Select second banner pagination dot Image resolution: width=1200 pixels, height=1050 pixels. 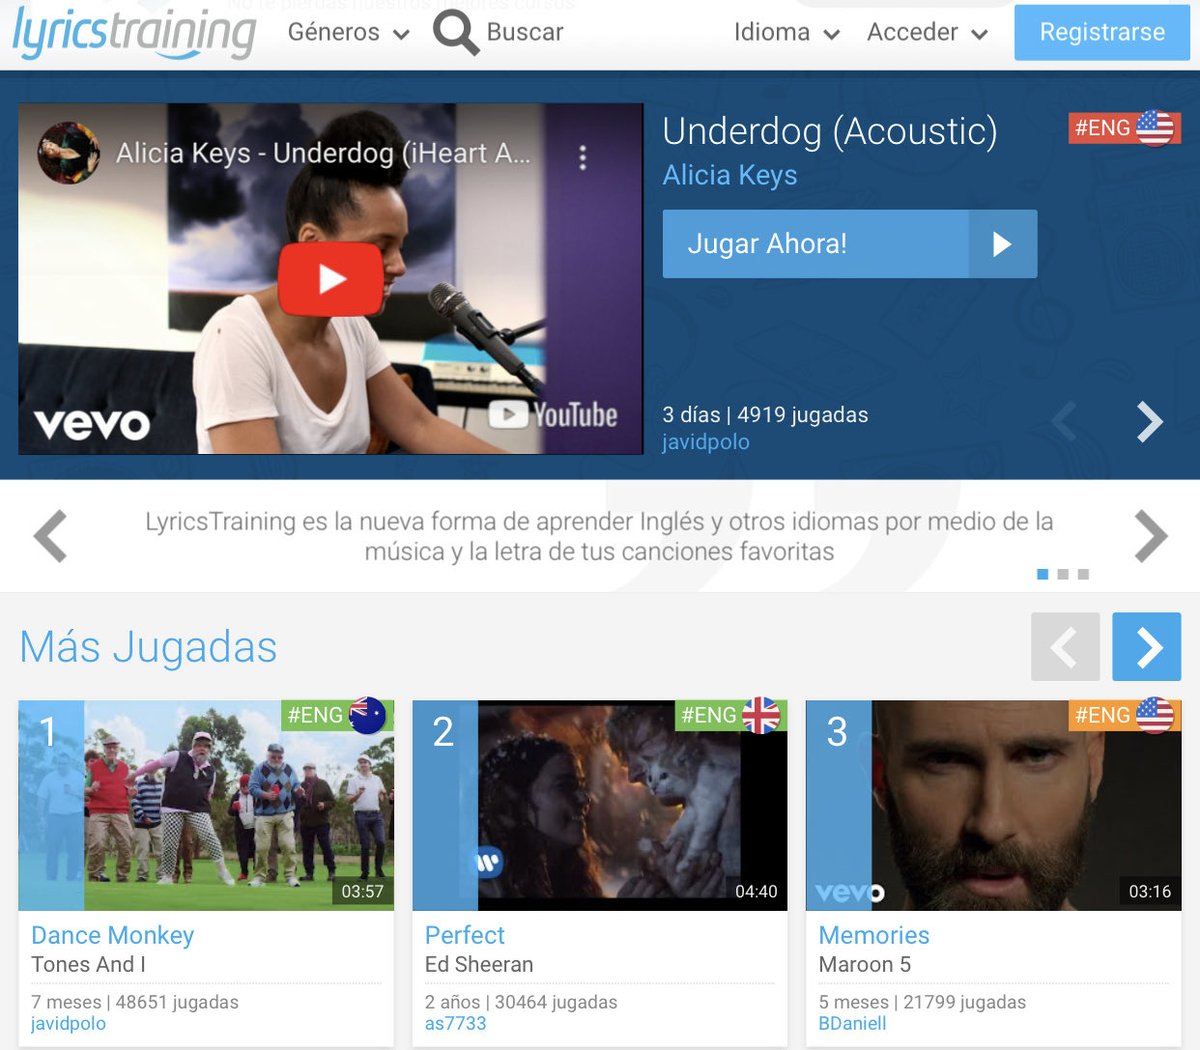[x=1063, y=574]
